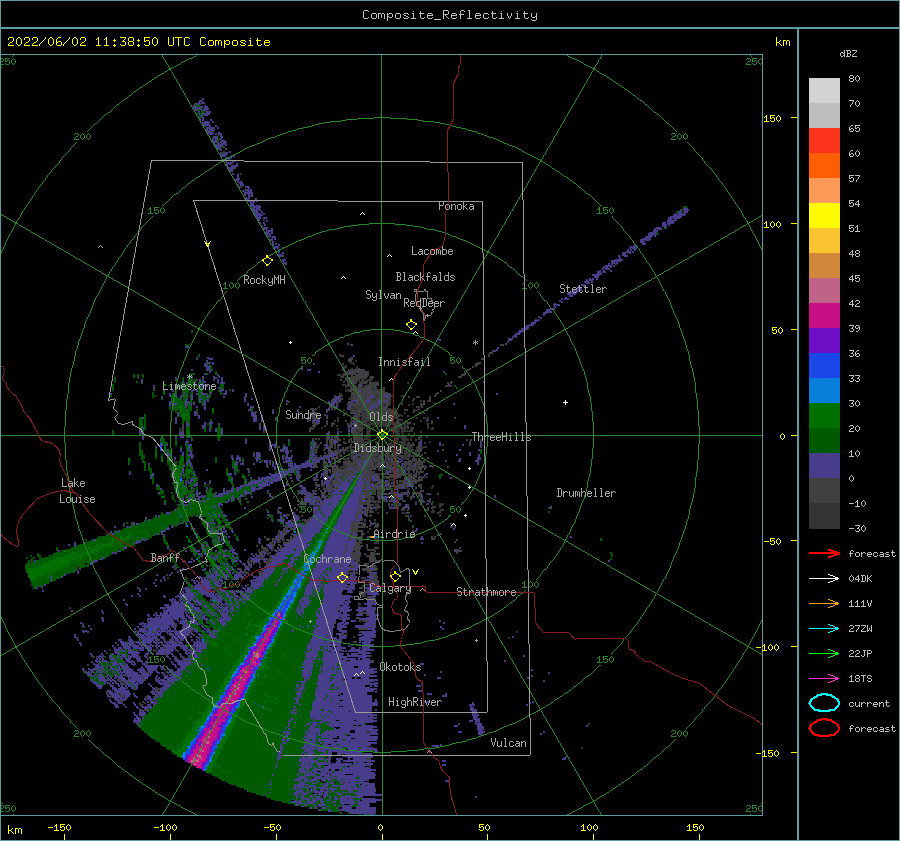This screenshot has width=900, height=841.
Task: Select the Olds label
Action: [381, 417]
